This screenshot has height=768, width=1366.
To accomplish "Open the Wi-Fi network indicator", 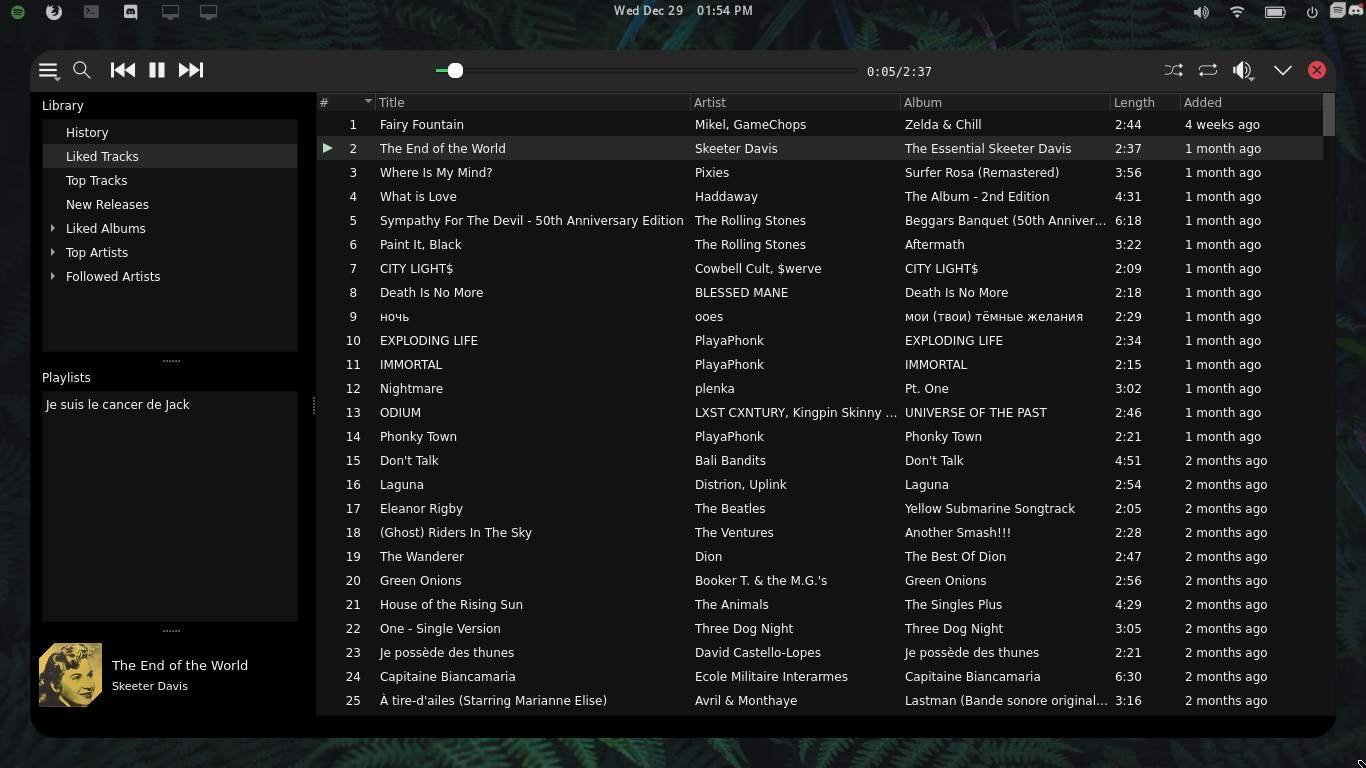I will point(1237,12).
